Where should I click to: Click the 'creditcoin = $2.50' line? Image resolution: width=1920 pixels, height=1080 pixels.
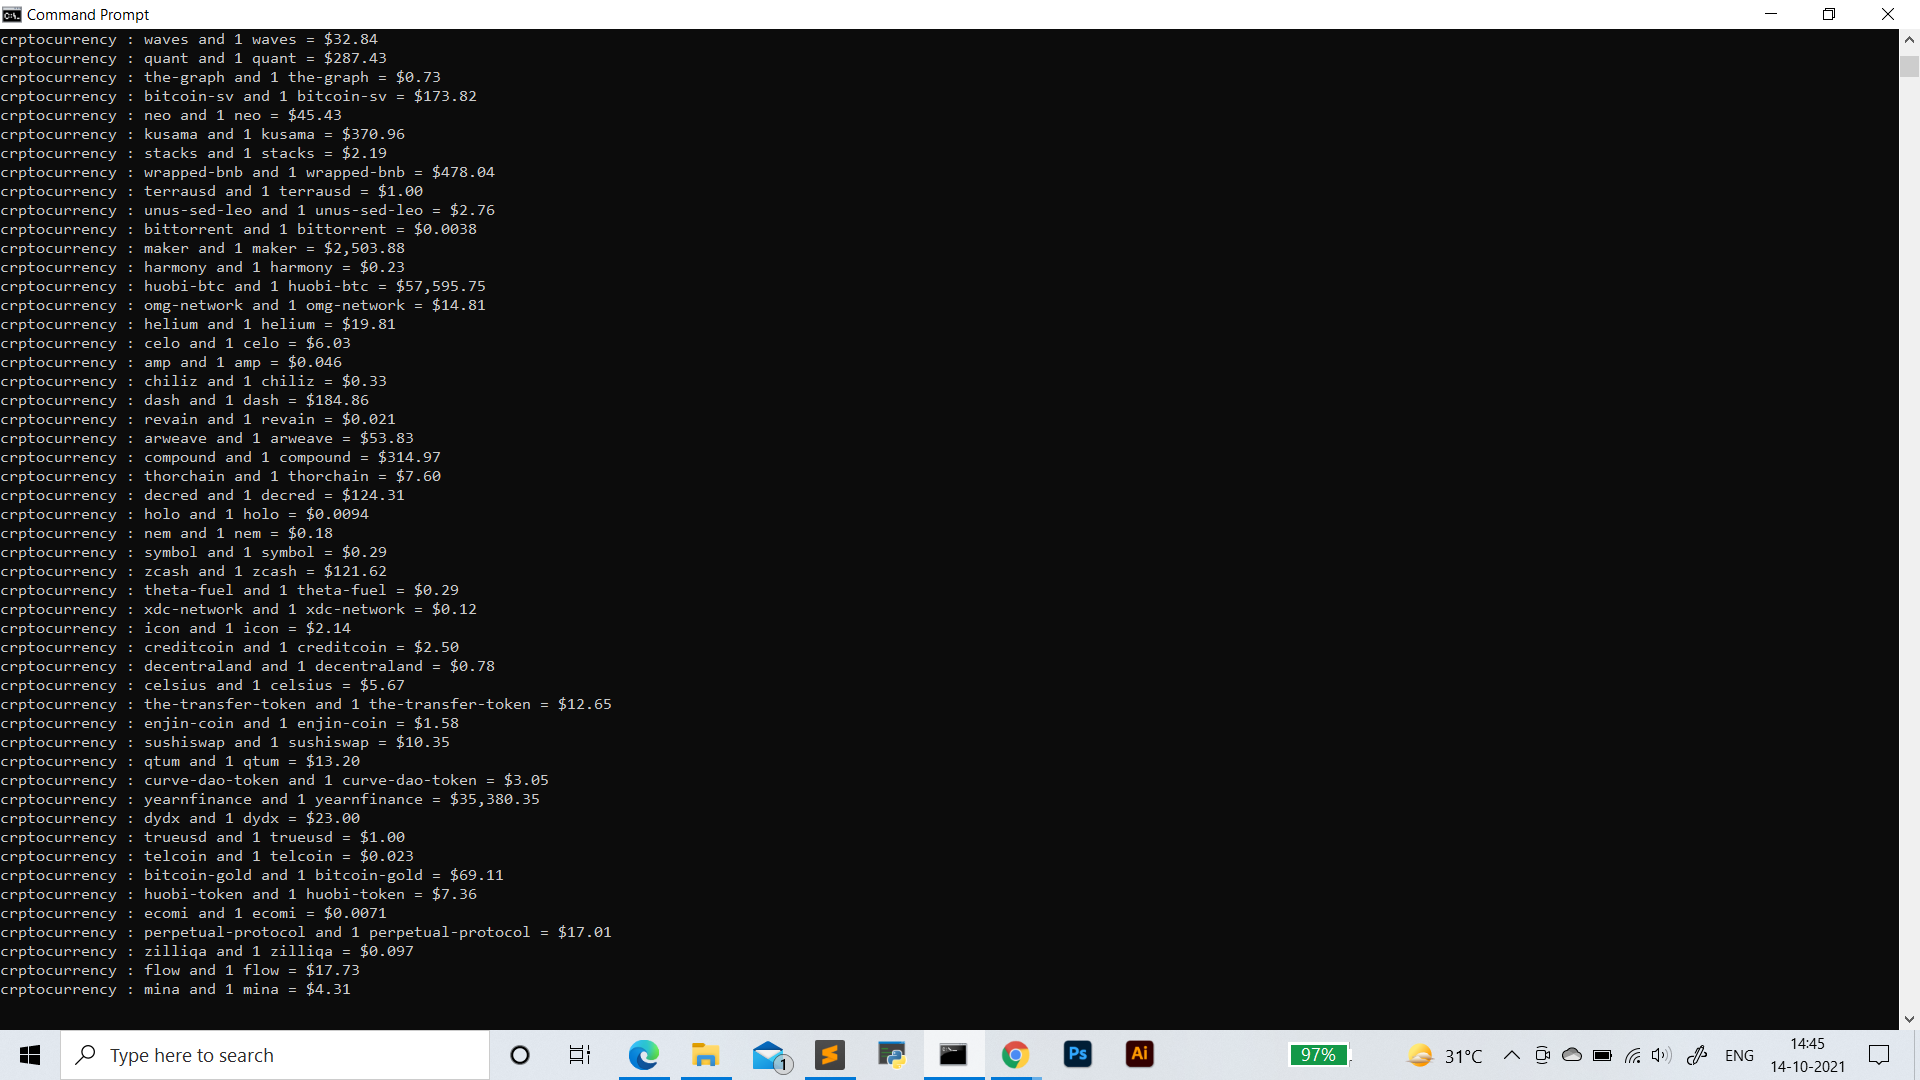[x=230, y=647]
